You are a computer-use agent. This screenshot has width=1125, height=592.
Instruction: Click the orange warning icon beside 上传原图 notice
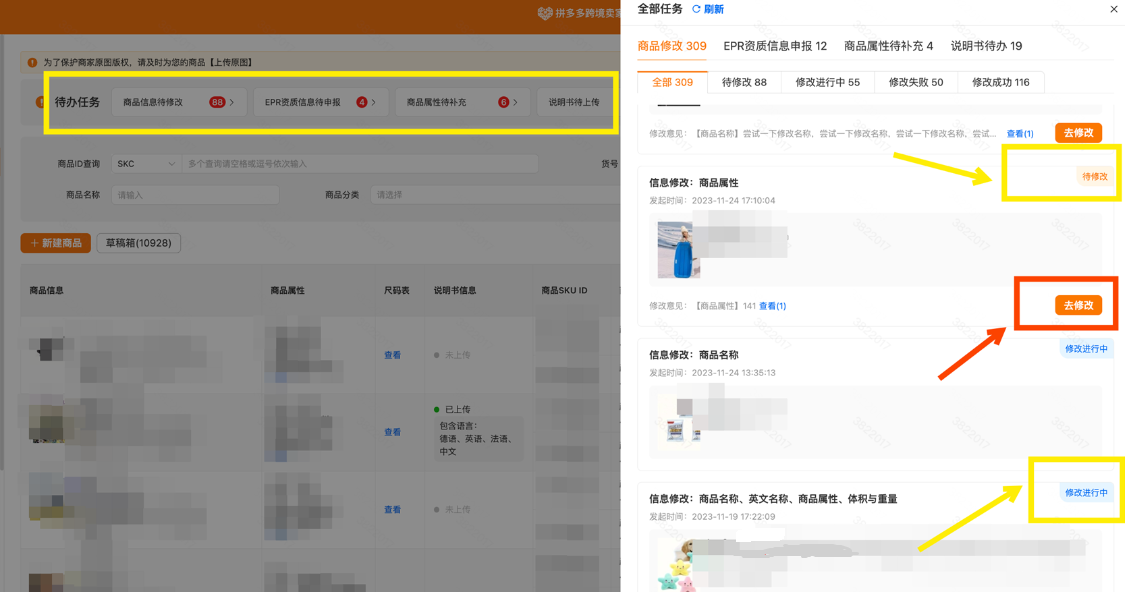point(32,63)
